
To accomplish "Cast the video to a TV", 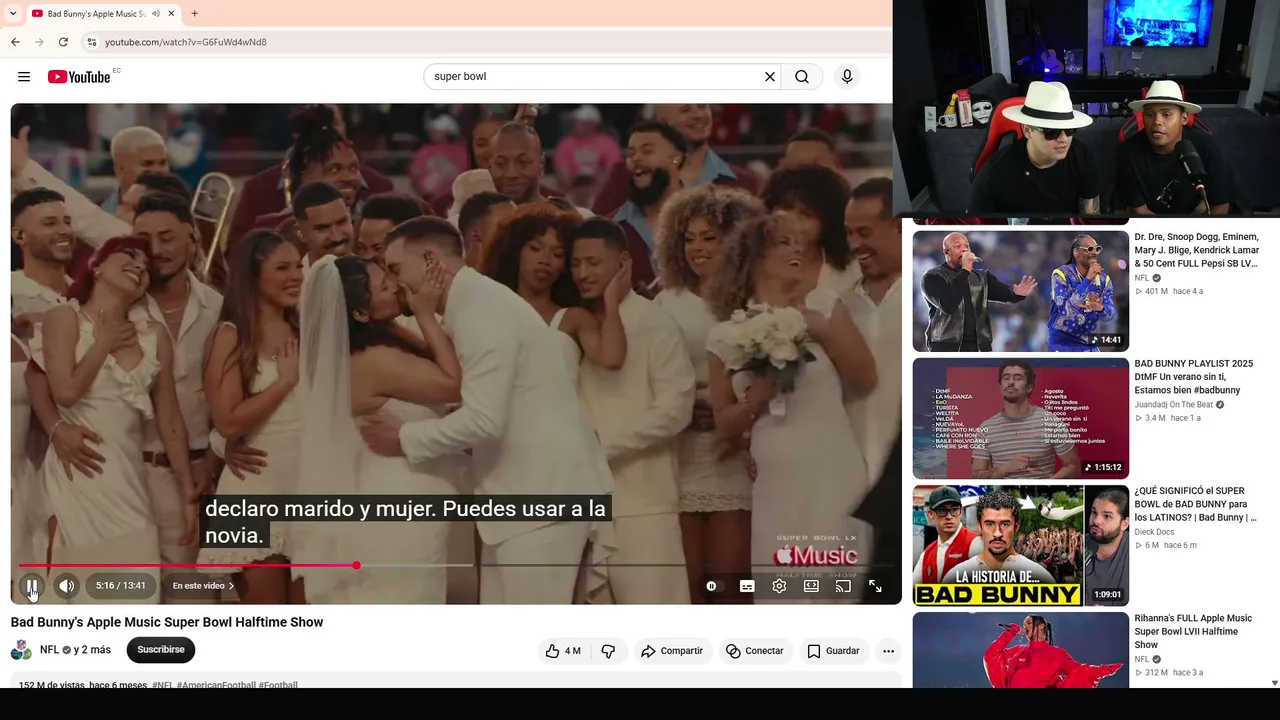I will (843, 586).
